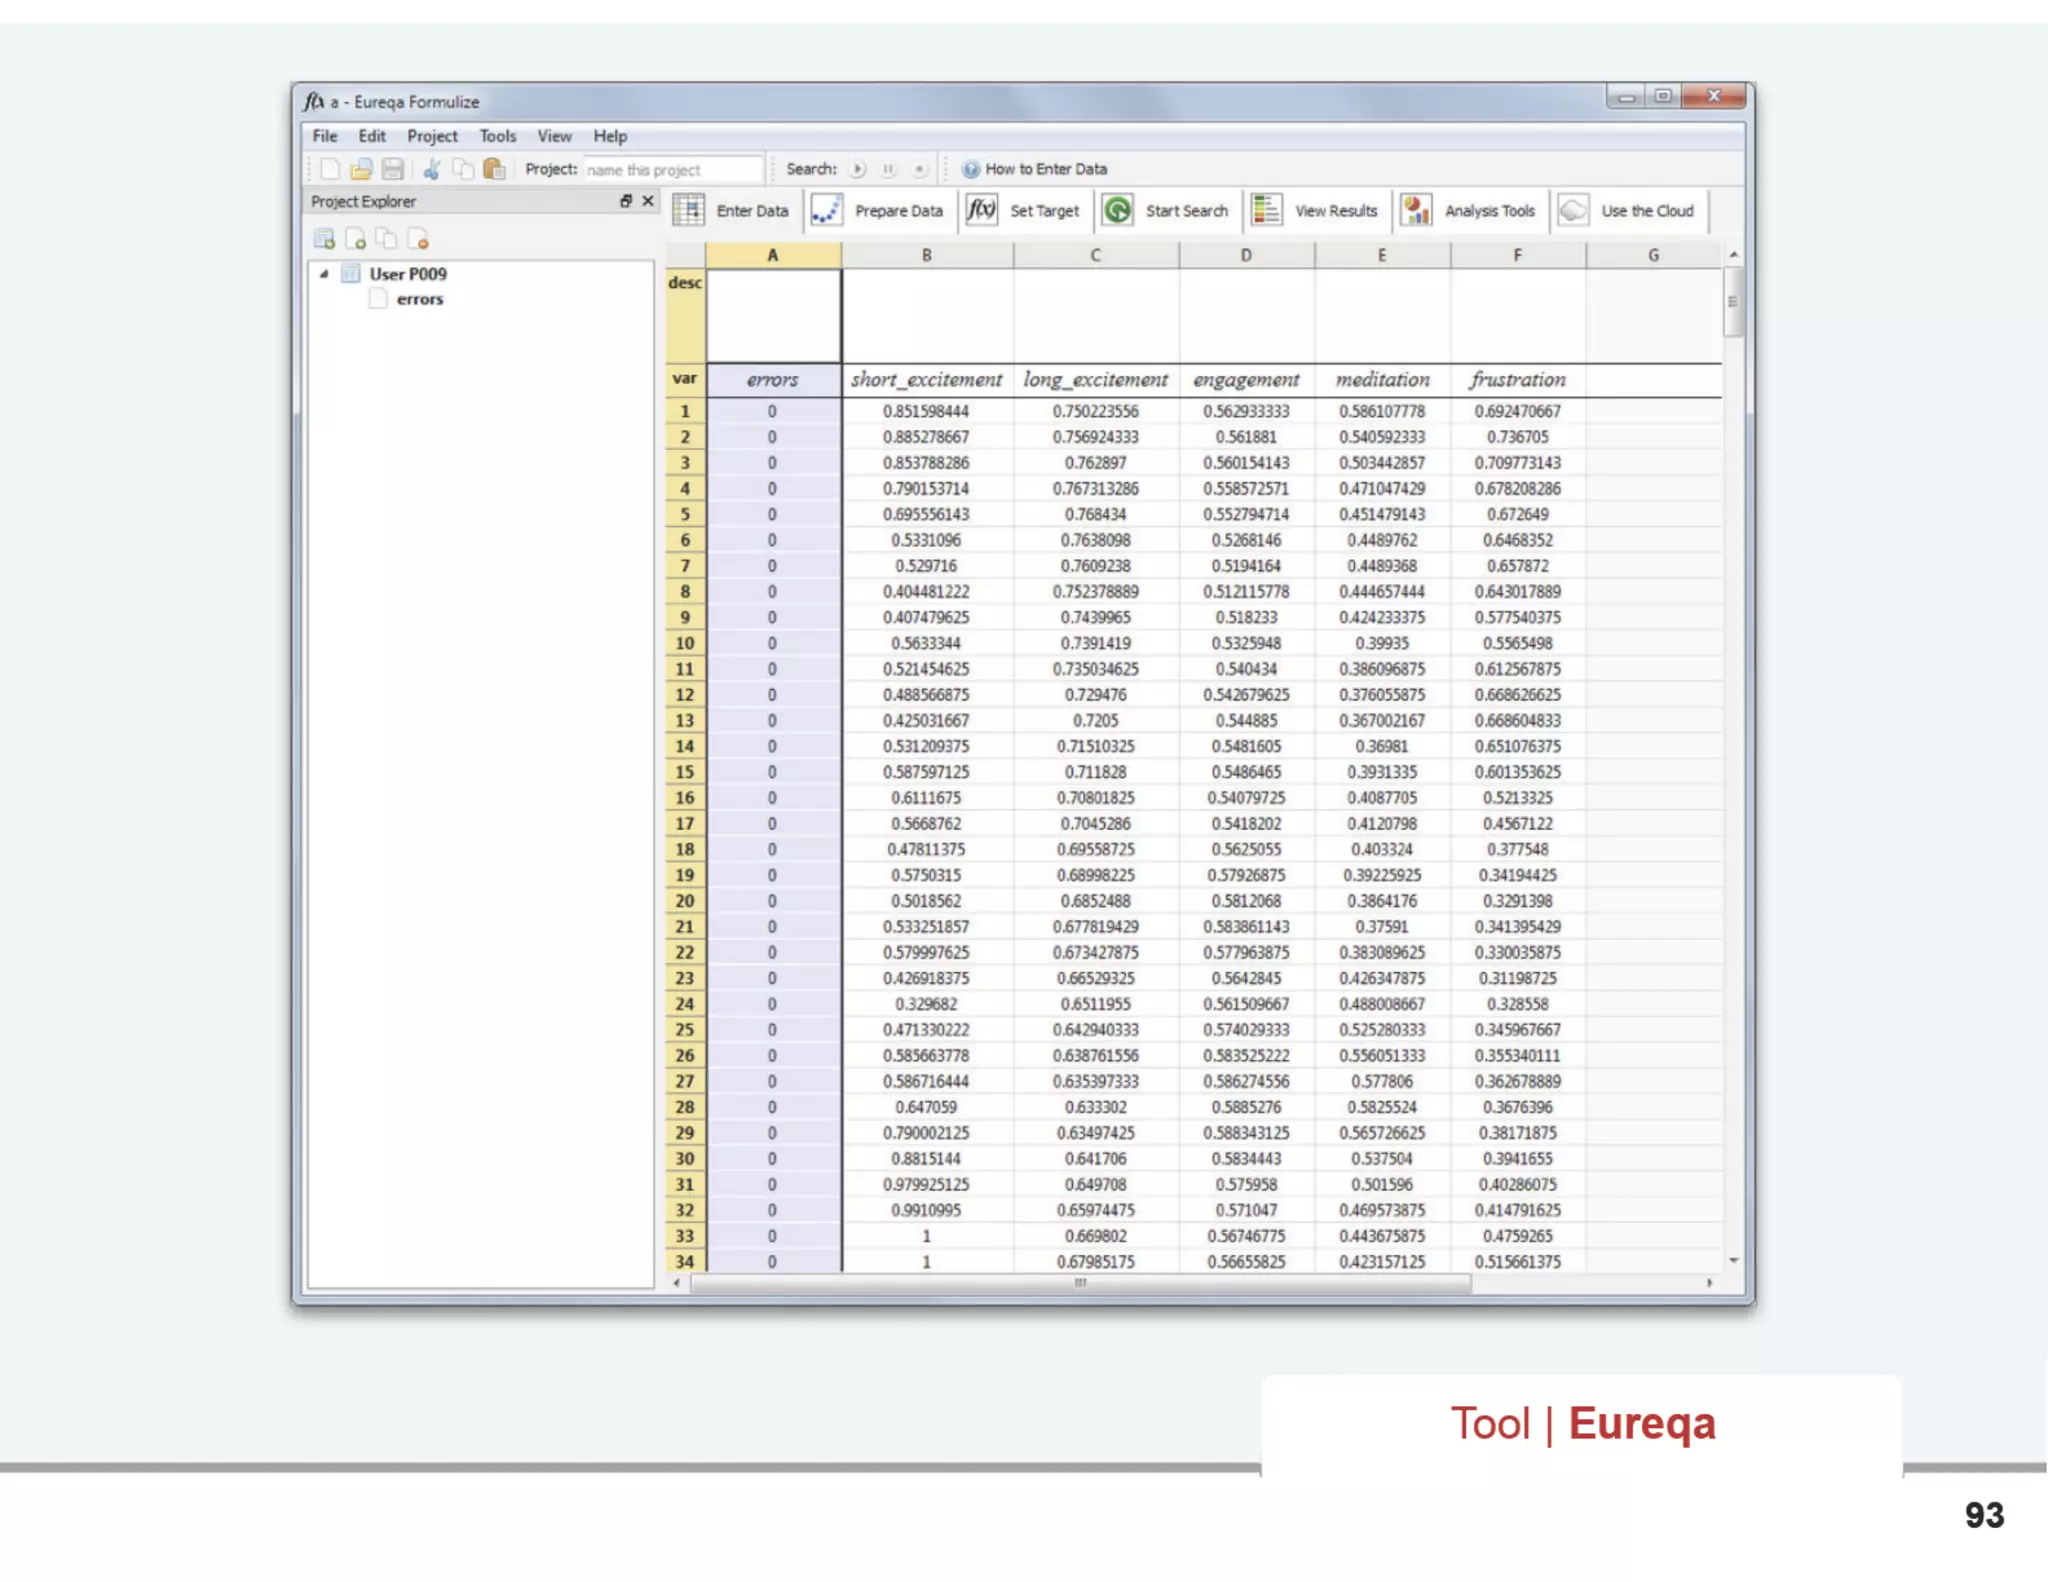Click the Analysis Tools chart icon

[1416, 210]
